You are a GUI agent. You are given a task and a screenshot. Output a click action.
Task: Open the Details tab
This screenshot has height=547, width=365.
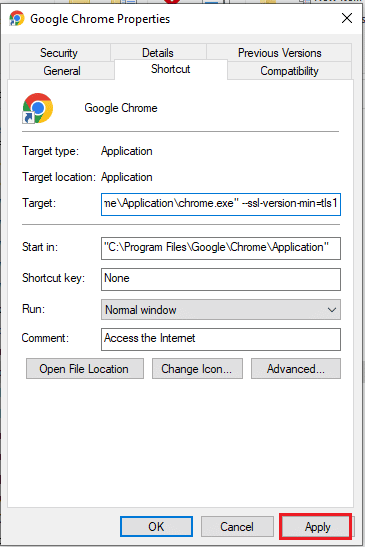coord(158,53)
